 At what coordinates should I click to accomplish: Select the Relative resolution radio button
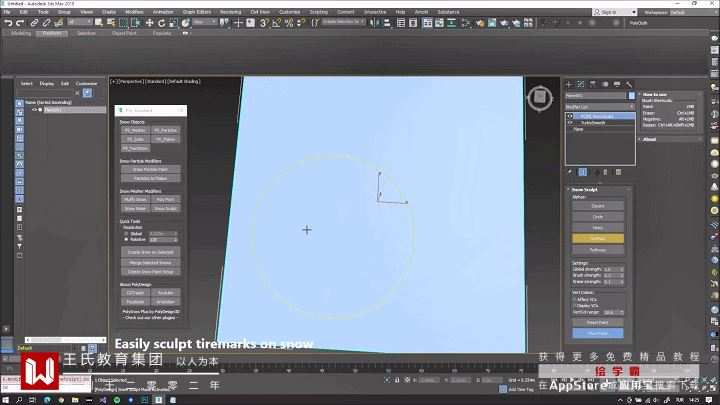126,240
